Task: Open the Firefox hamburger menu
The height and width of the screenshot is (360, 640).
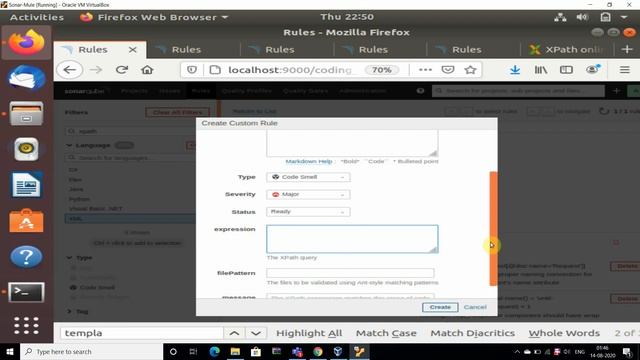Action: click(x=624, y=70)
